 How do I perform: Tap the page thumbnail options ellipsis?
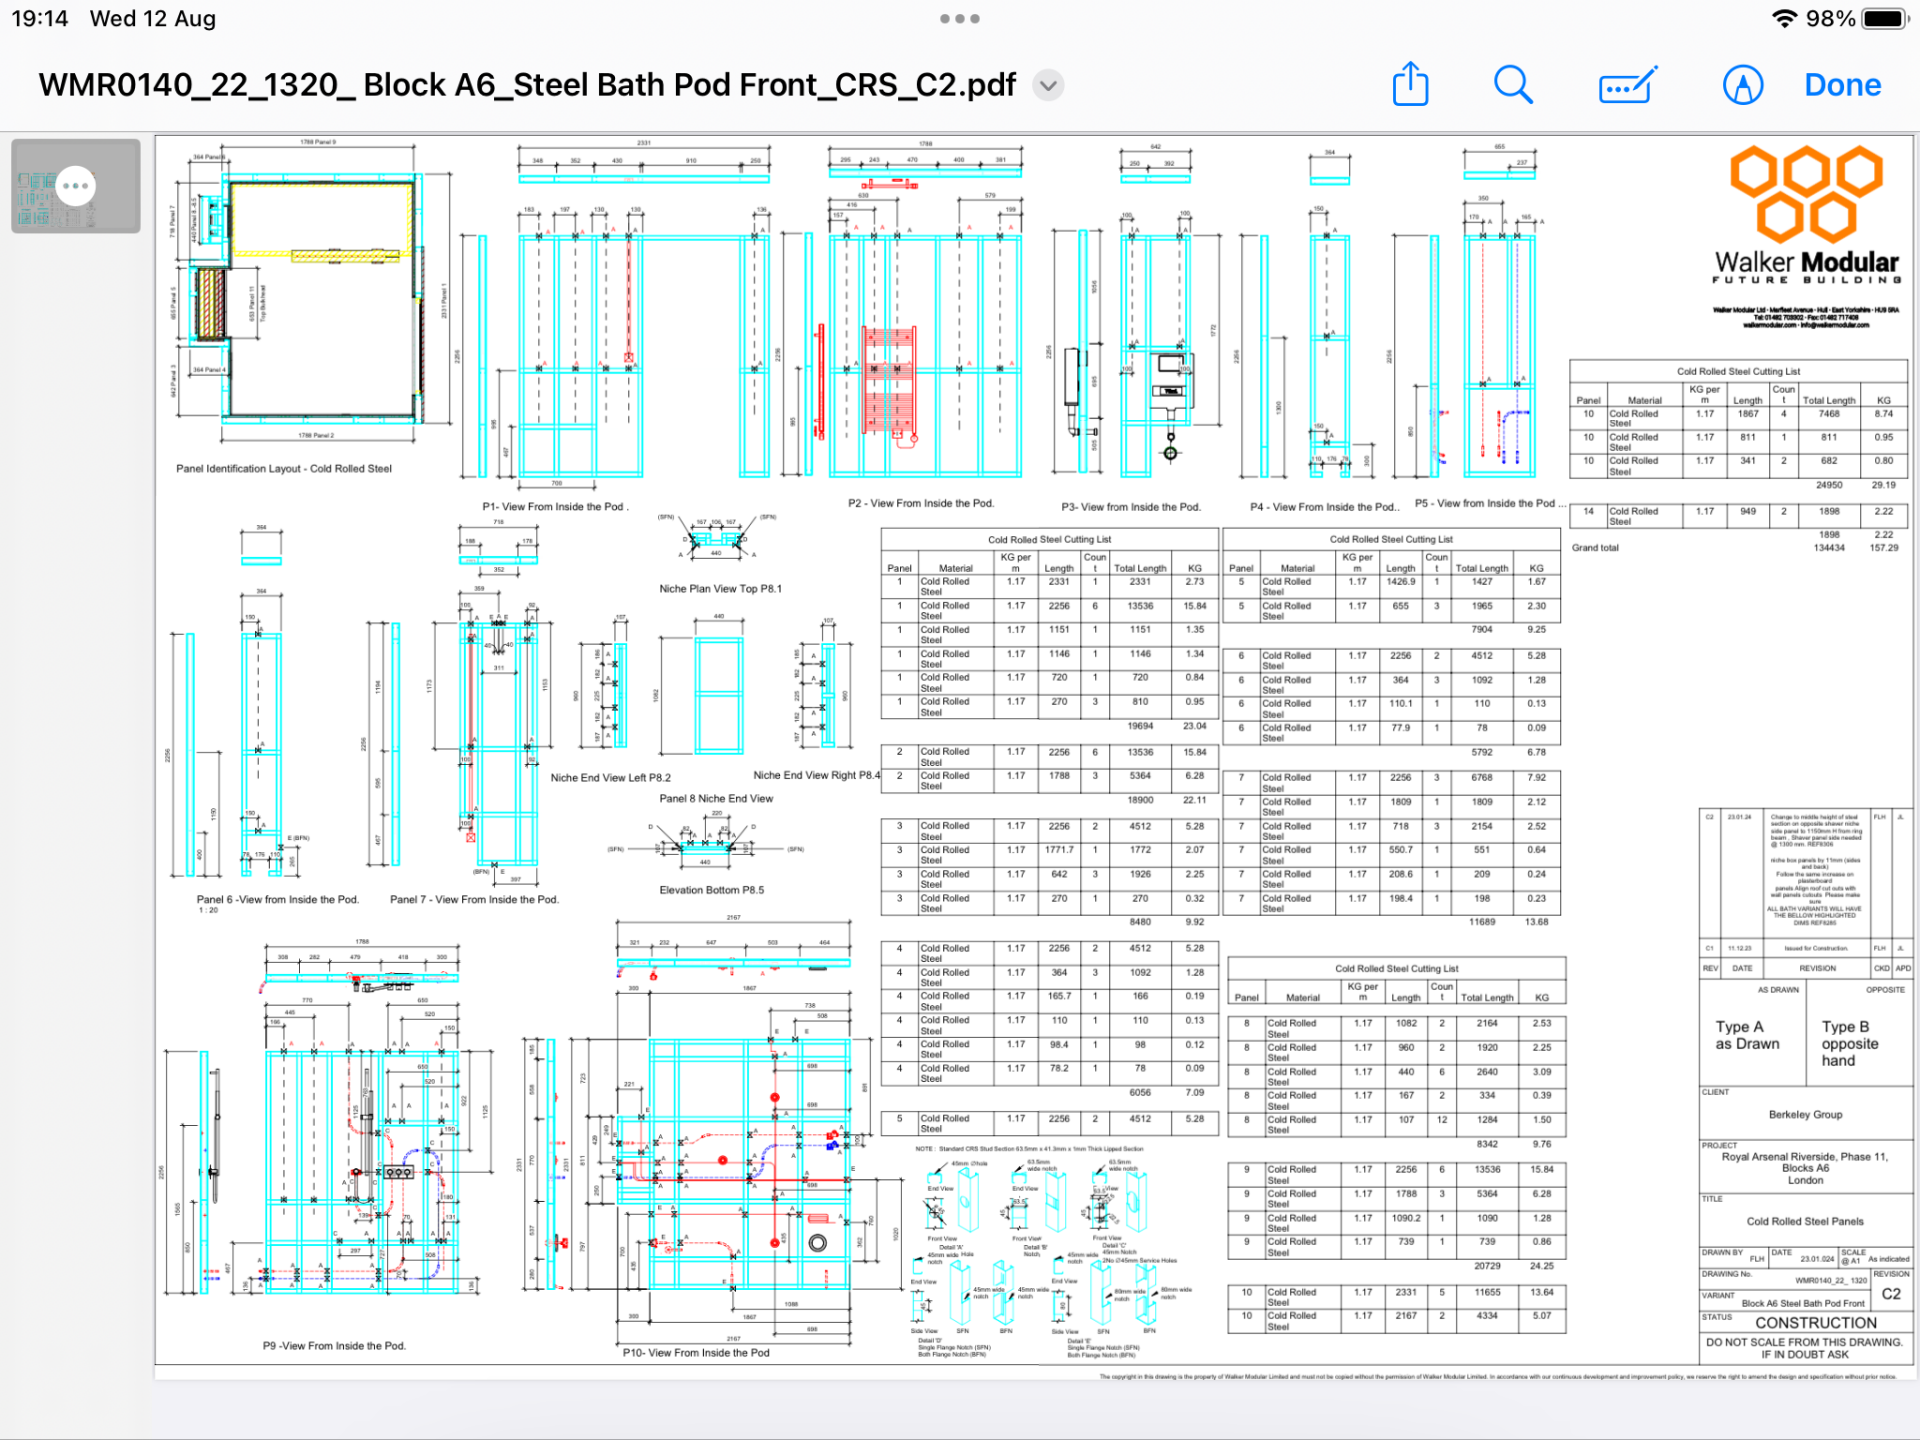[76, 185]
